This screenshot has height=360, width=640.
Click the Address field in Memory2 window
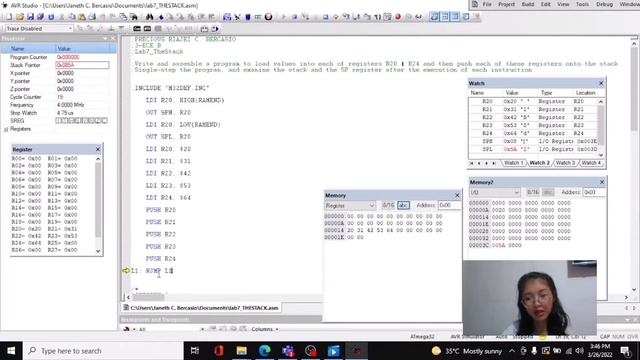click(594, 192)
